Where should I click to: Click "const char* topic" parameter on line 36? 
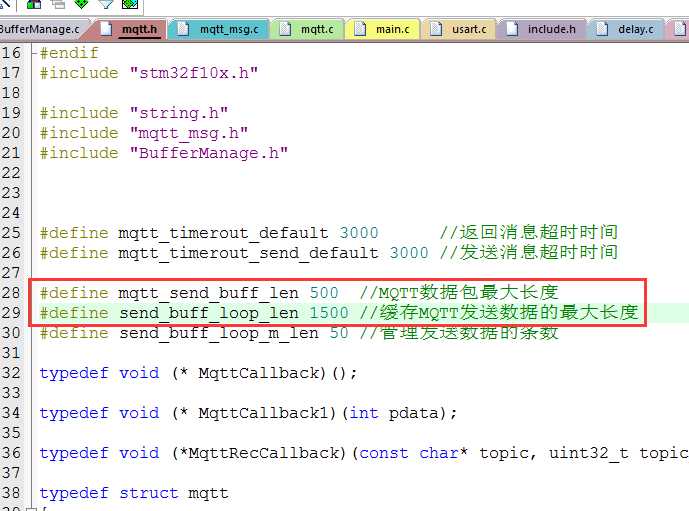(x=447, y=453)
